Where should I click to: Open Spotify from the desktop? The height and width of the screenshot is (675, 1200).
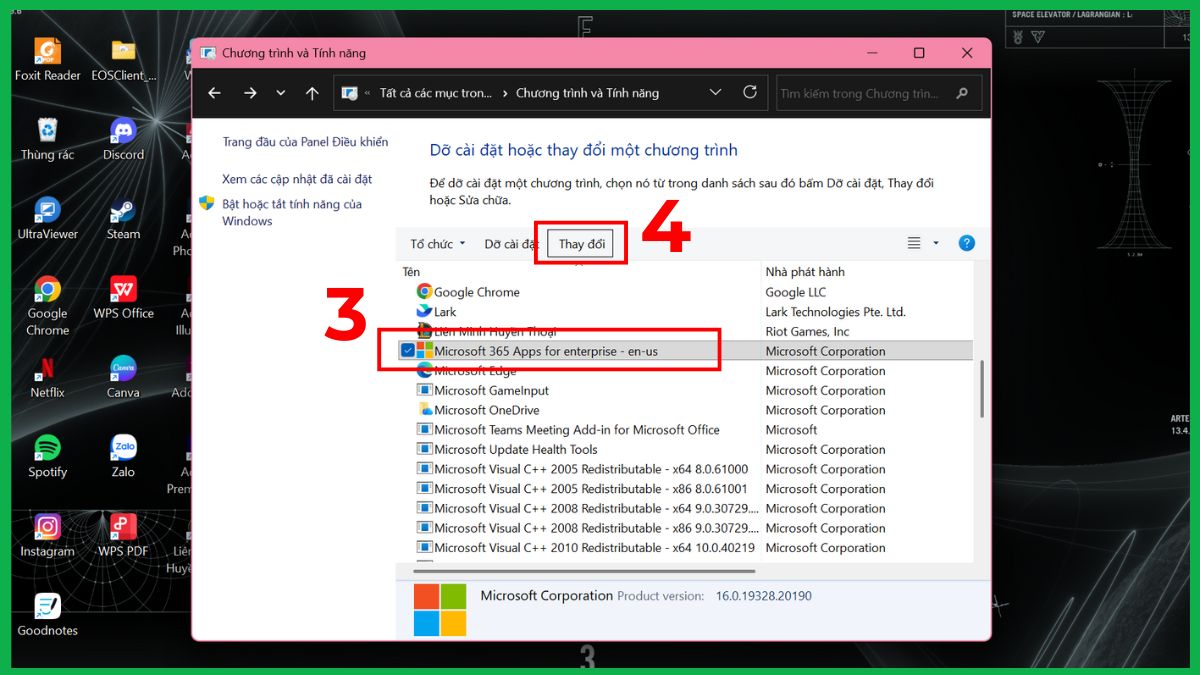click(46, 449)
